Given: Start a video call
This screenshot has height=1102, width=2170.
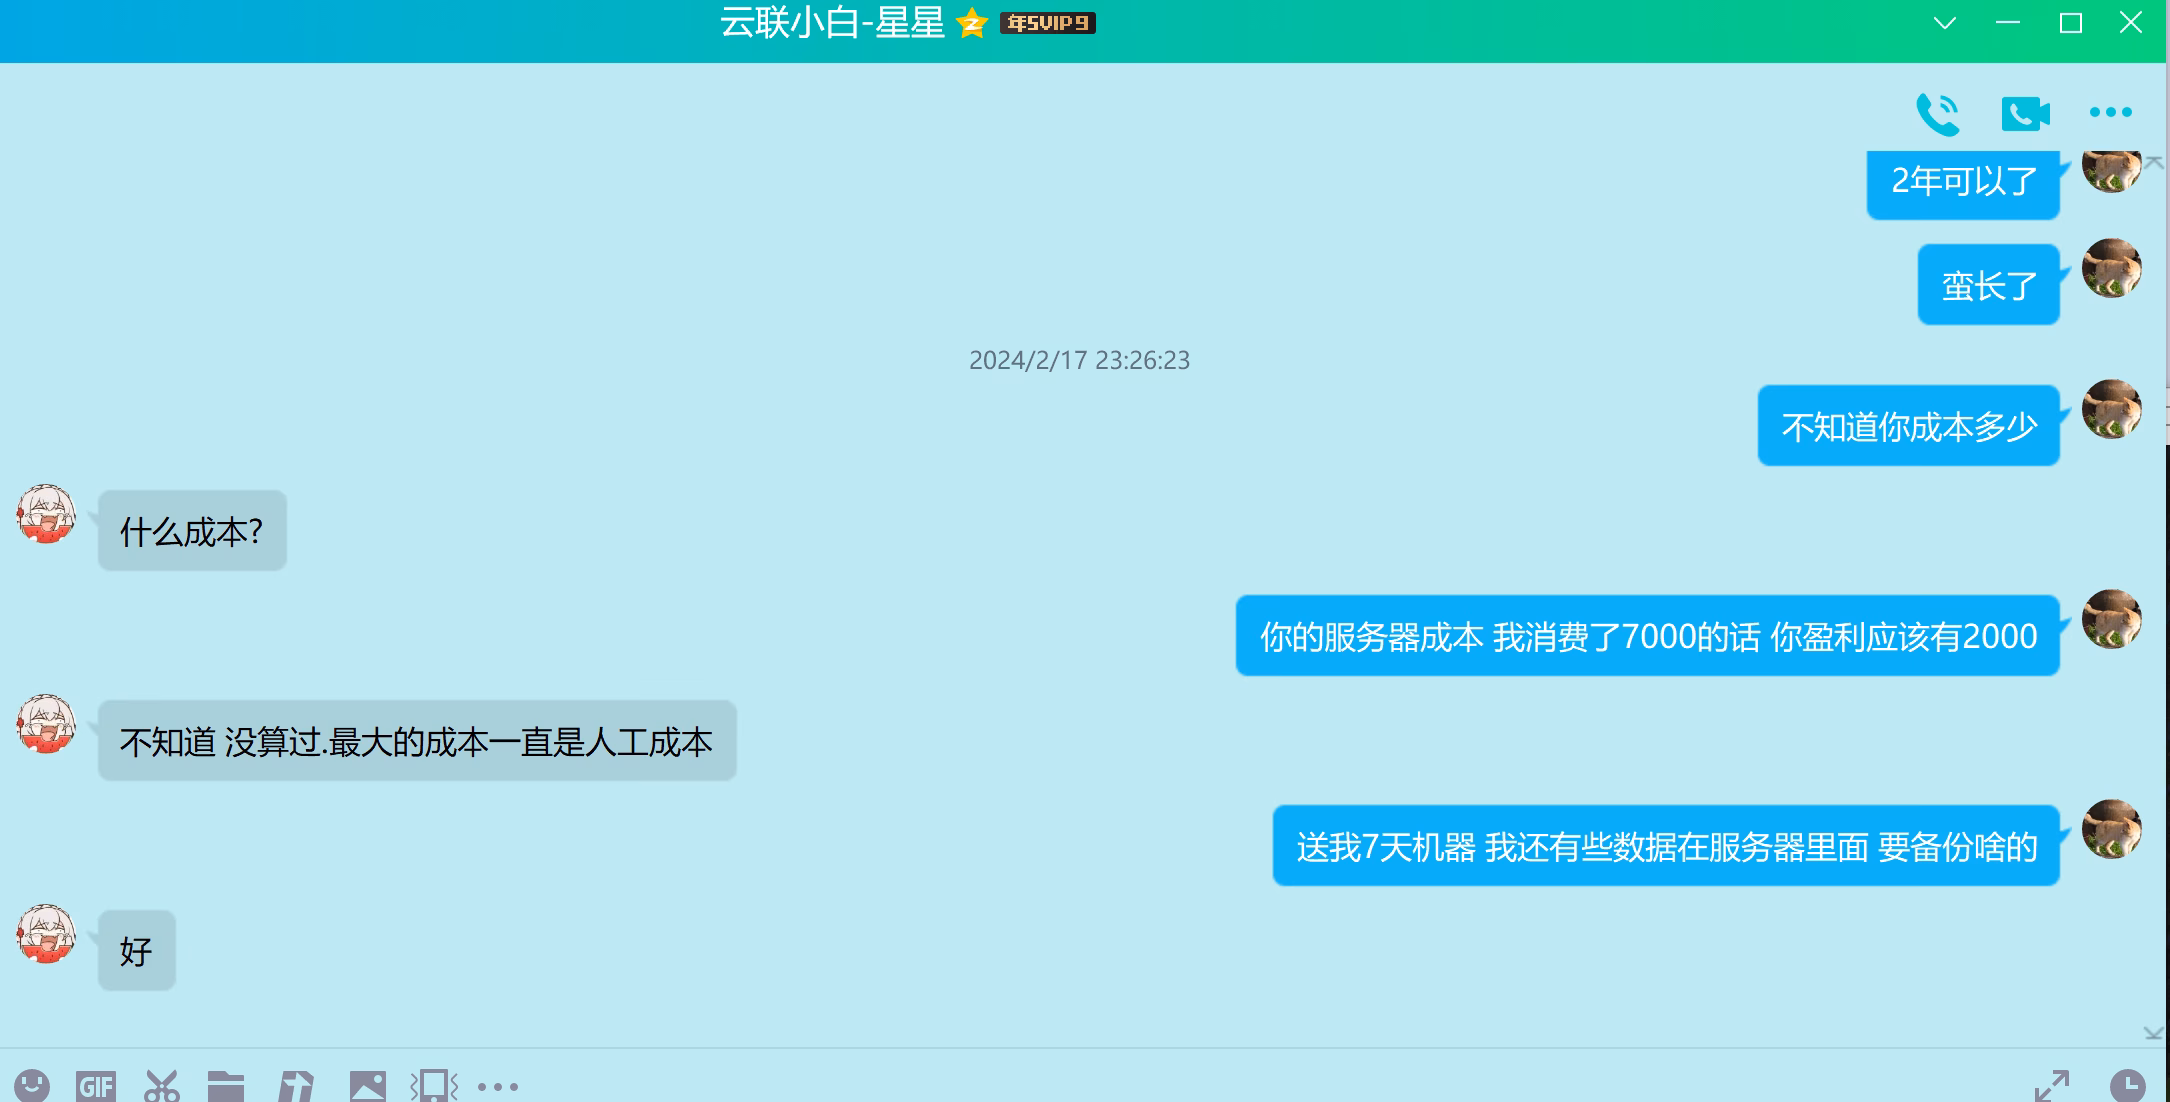Looking at the screenshot, I should pos(2025,114).
